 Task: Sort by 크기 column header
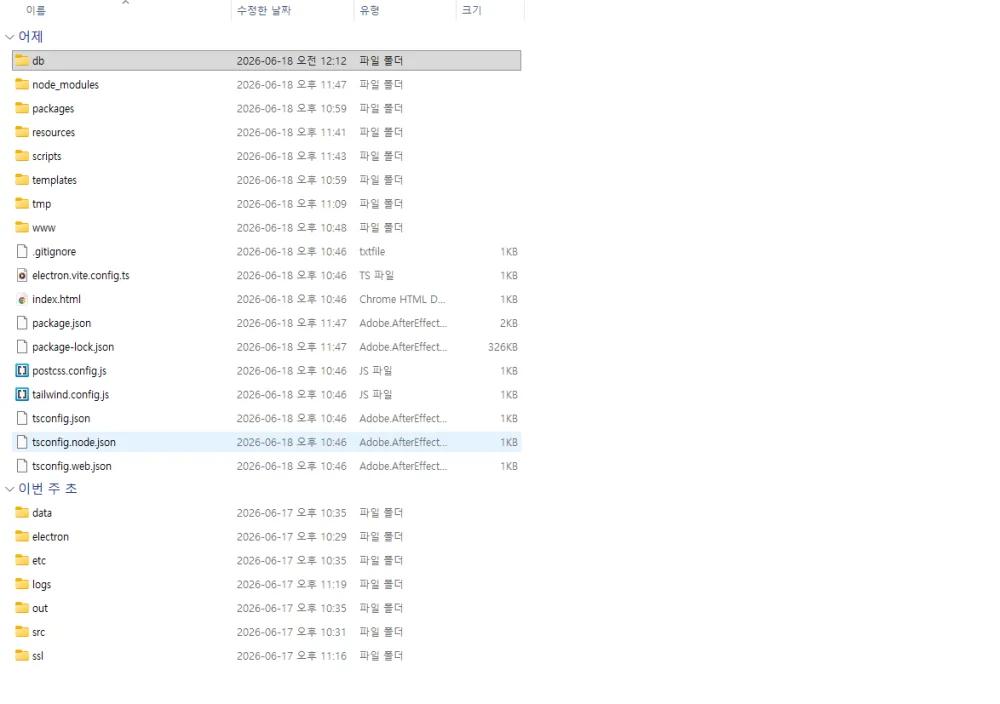(472, 10)
